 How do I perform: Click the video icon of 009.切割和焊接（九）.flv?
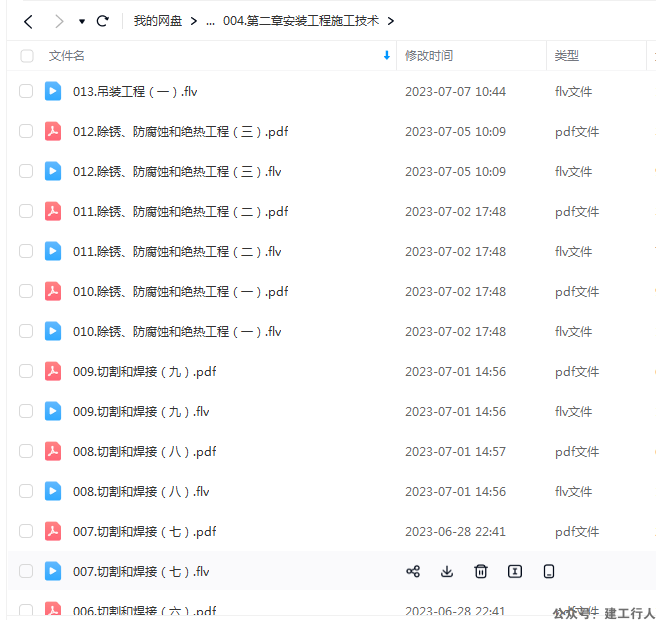point(53,411)
